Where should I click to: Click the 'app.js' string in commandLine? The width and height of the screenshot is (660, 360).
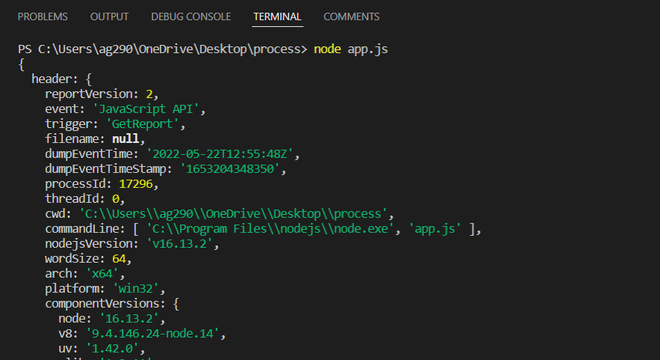(x=435, y=229)
